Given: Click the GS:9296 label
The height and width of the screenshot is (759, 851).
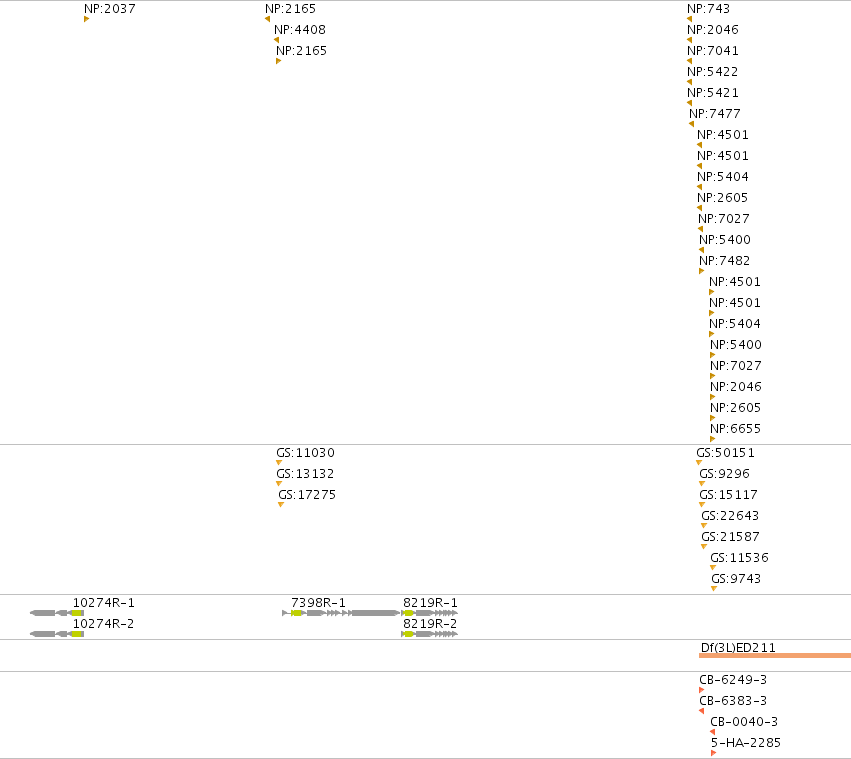Looking at the screenshot, I should (725, 474).
